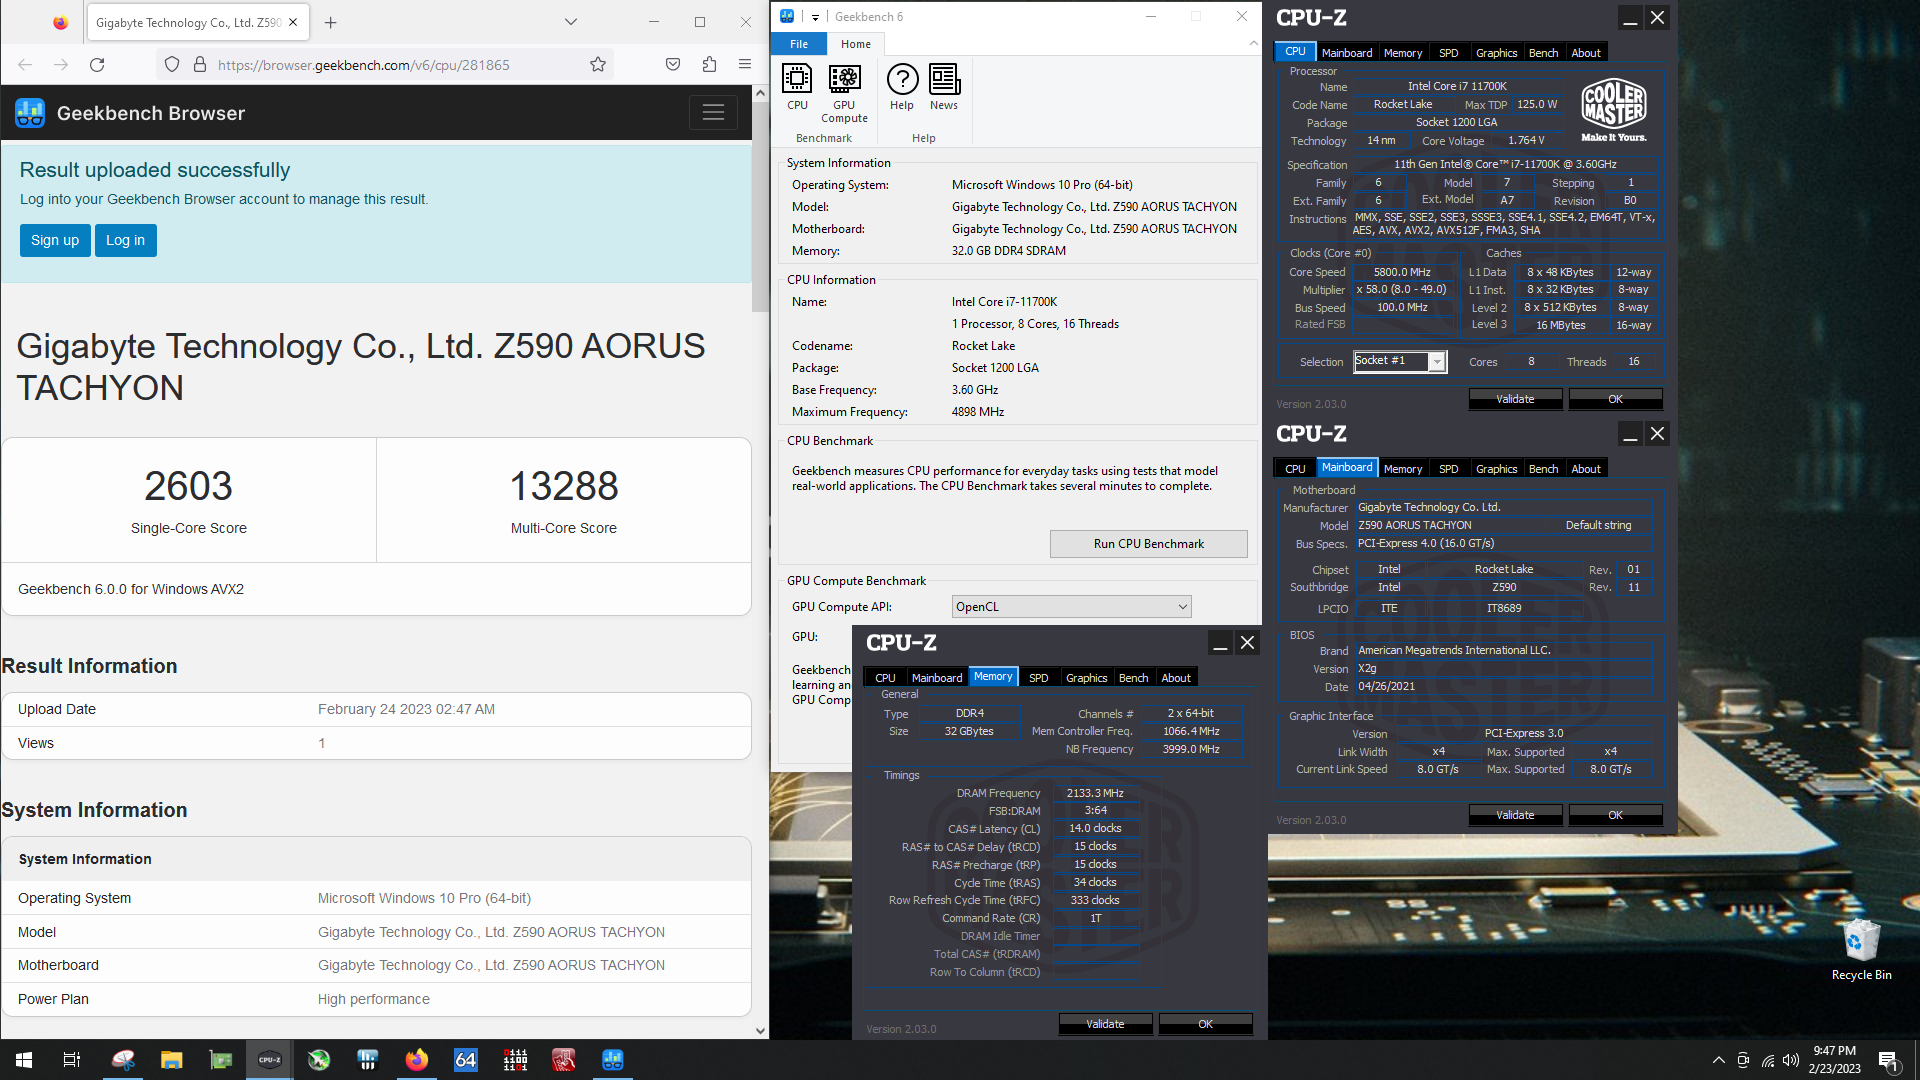Click the CPU-Z taskbar icon
This screenshot has height=1080, width=1920.
pos(270,1060)
